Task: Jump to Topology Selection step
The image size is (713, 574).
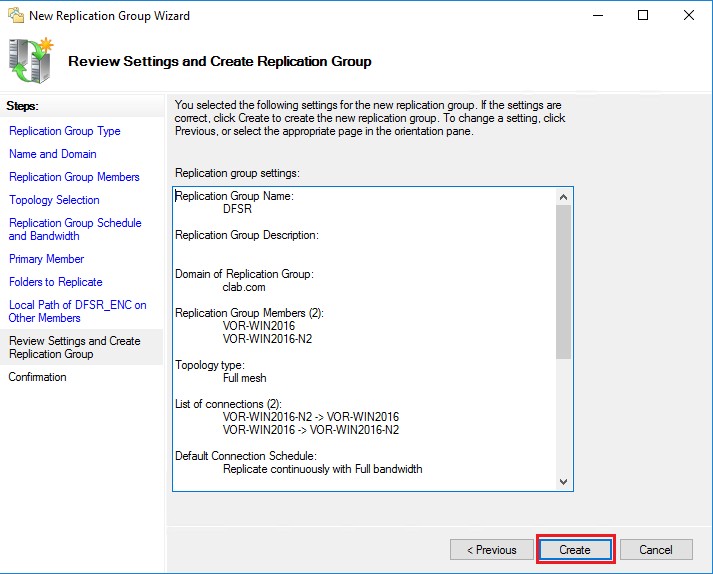Action: pos(54,200)
